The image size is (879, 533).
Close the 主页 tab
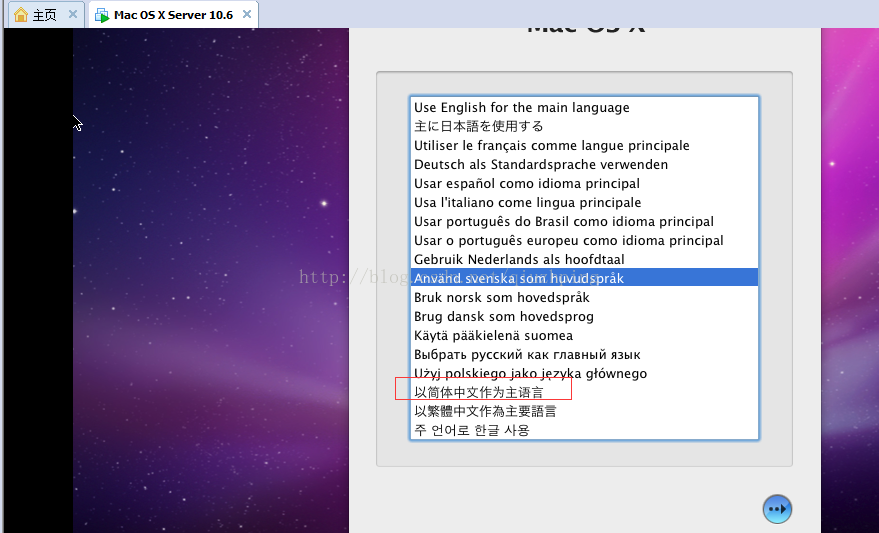point(72,15)
